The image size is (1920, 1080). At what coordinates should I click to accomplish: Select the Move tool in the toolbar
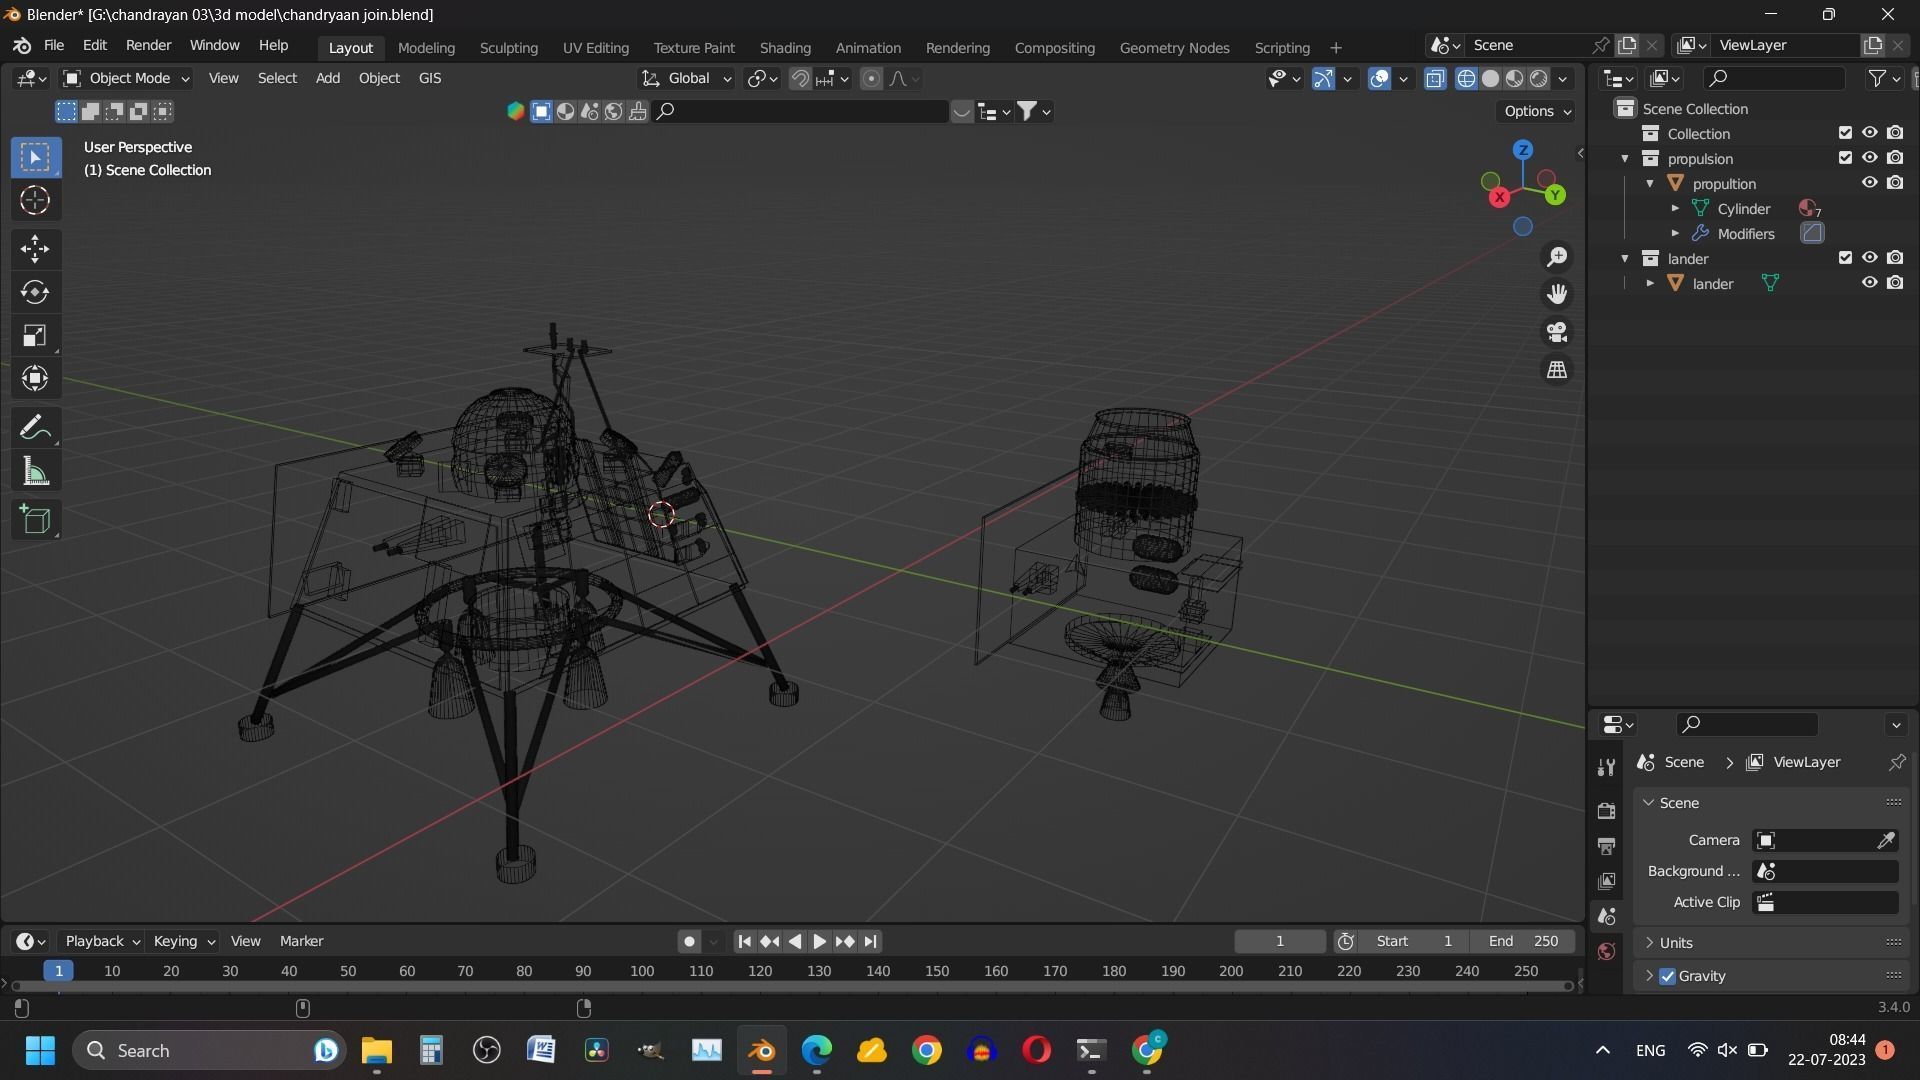click(35, 248)
